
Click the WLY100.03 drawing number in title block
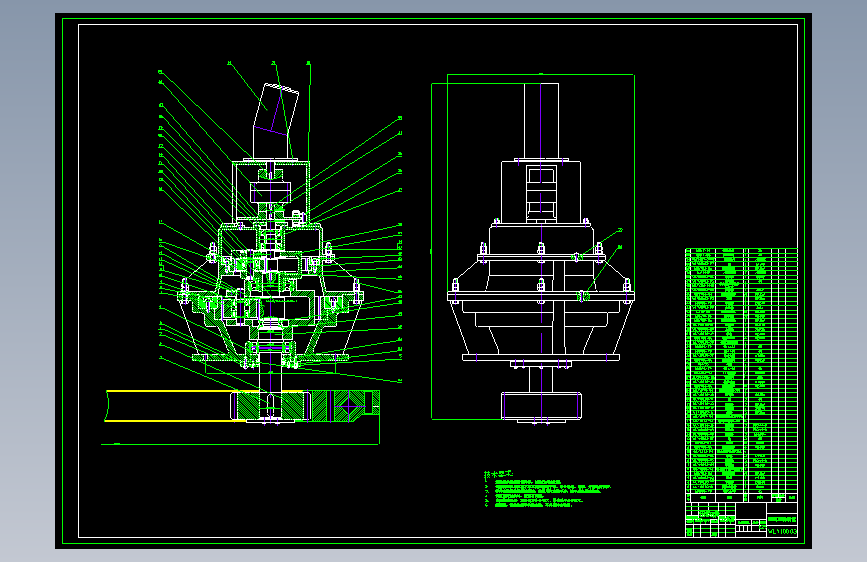point(782,532)
